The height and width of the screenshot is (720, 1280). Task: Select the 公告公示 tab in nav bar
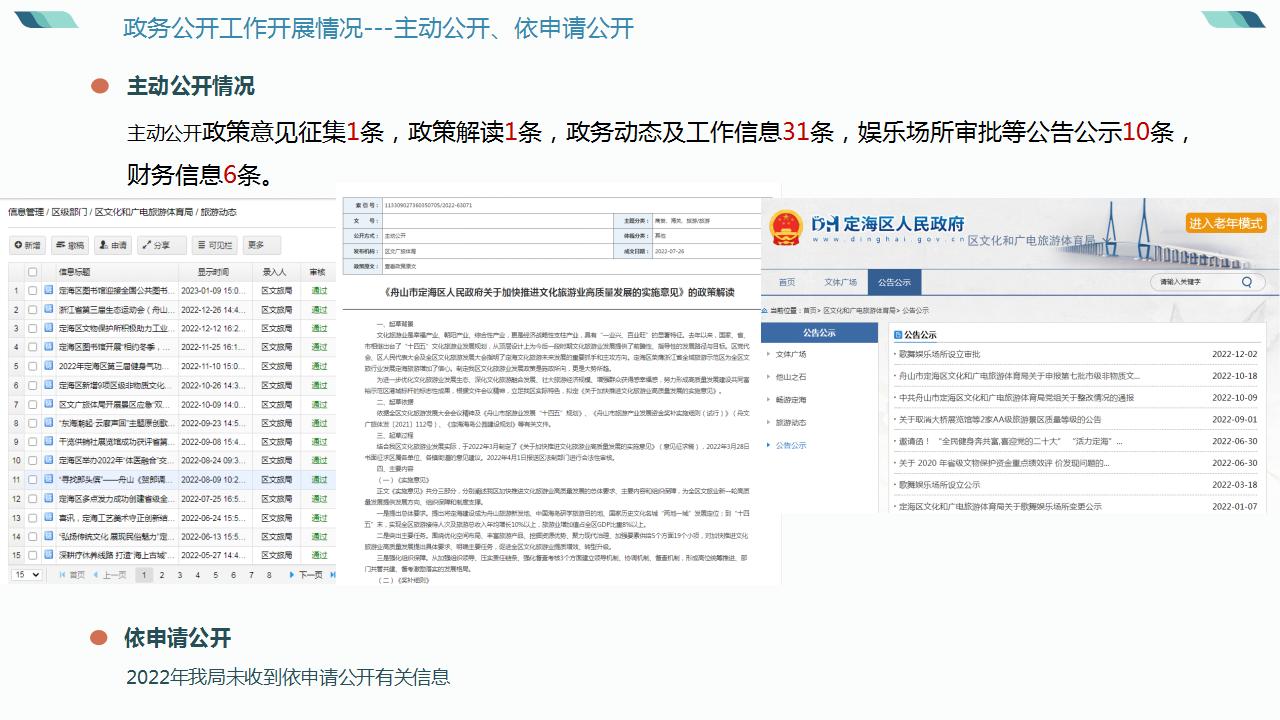(x=894, y=282)
